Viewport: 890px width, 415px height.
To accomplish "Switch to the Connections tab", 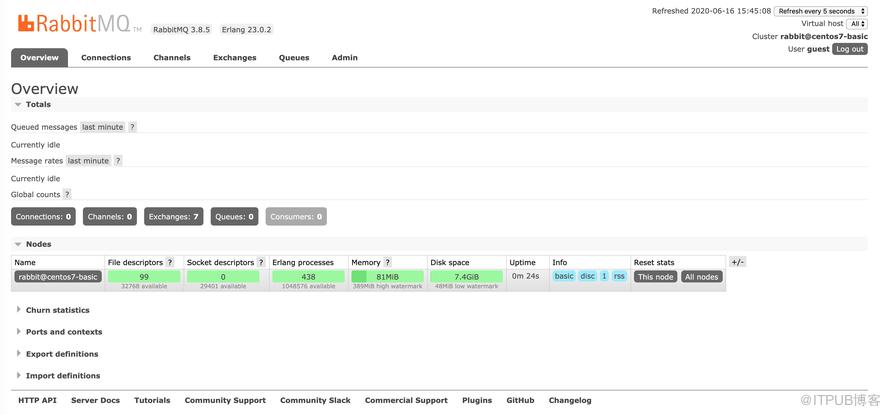I will click(106, 57).
